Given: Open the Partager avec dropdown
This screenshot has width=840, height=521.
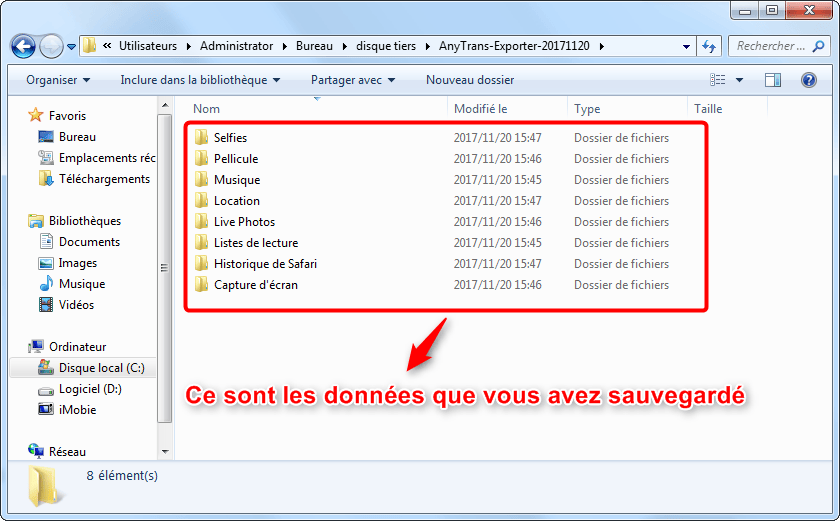Looking at the screenshot, I should pyautogui.click(x=353, y=80).
